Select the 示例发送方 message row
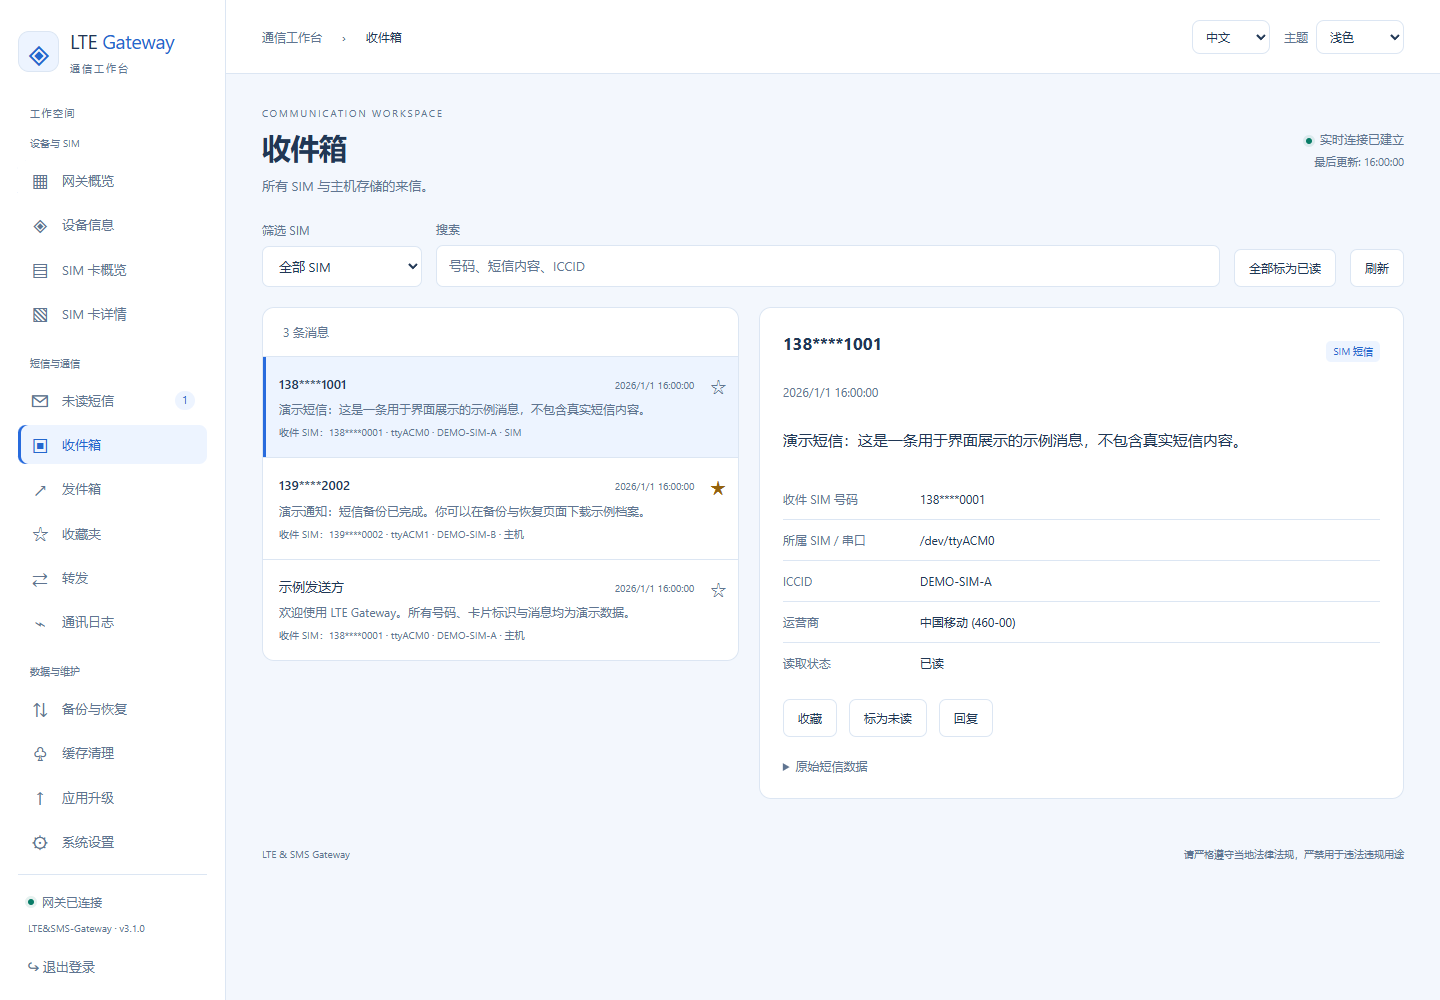 (500, 610)
